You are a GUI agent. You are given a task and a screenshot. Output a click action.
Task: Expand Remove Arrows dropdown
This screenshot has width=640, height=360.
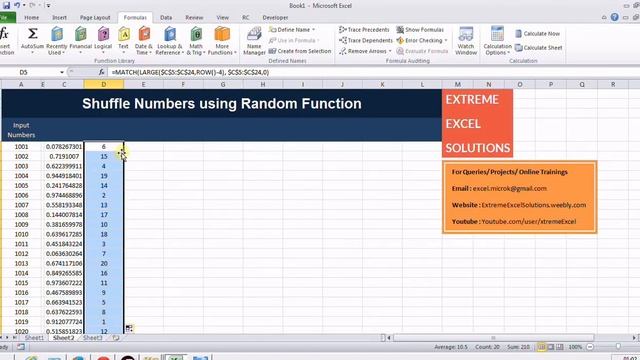pyautogui.click(x=390, y=51)
